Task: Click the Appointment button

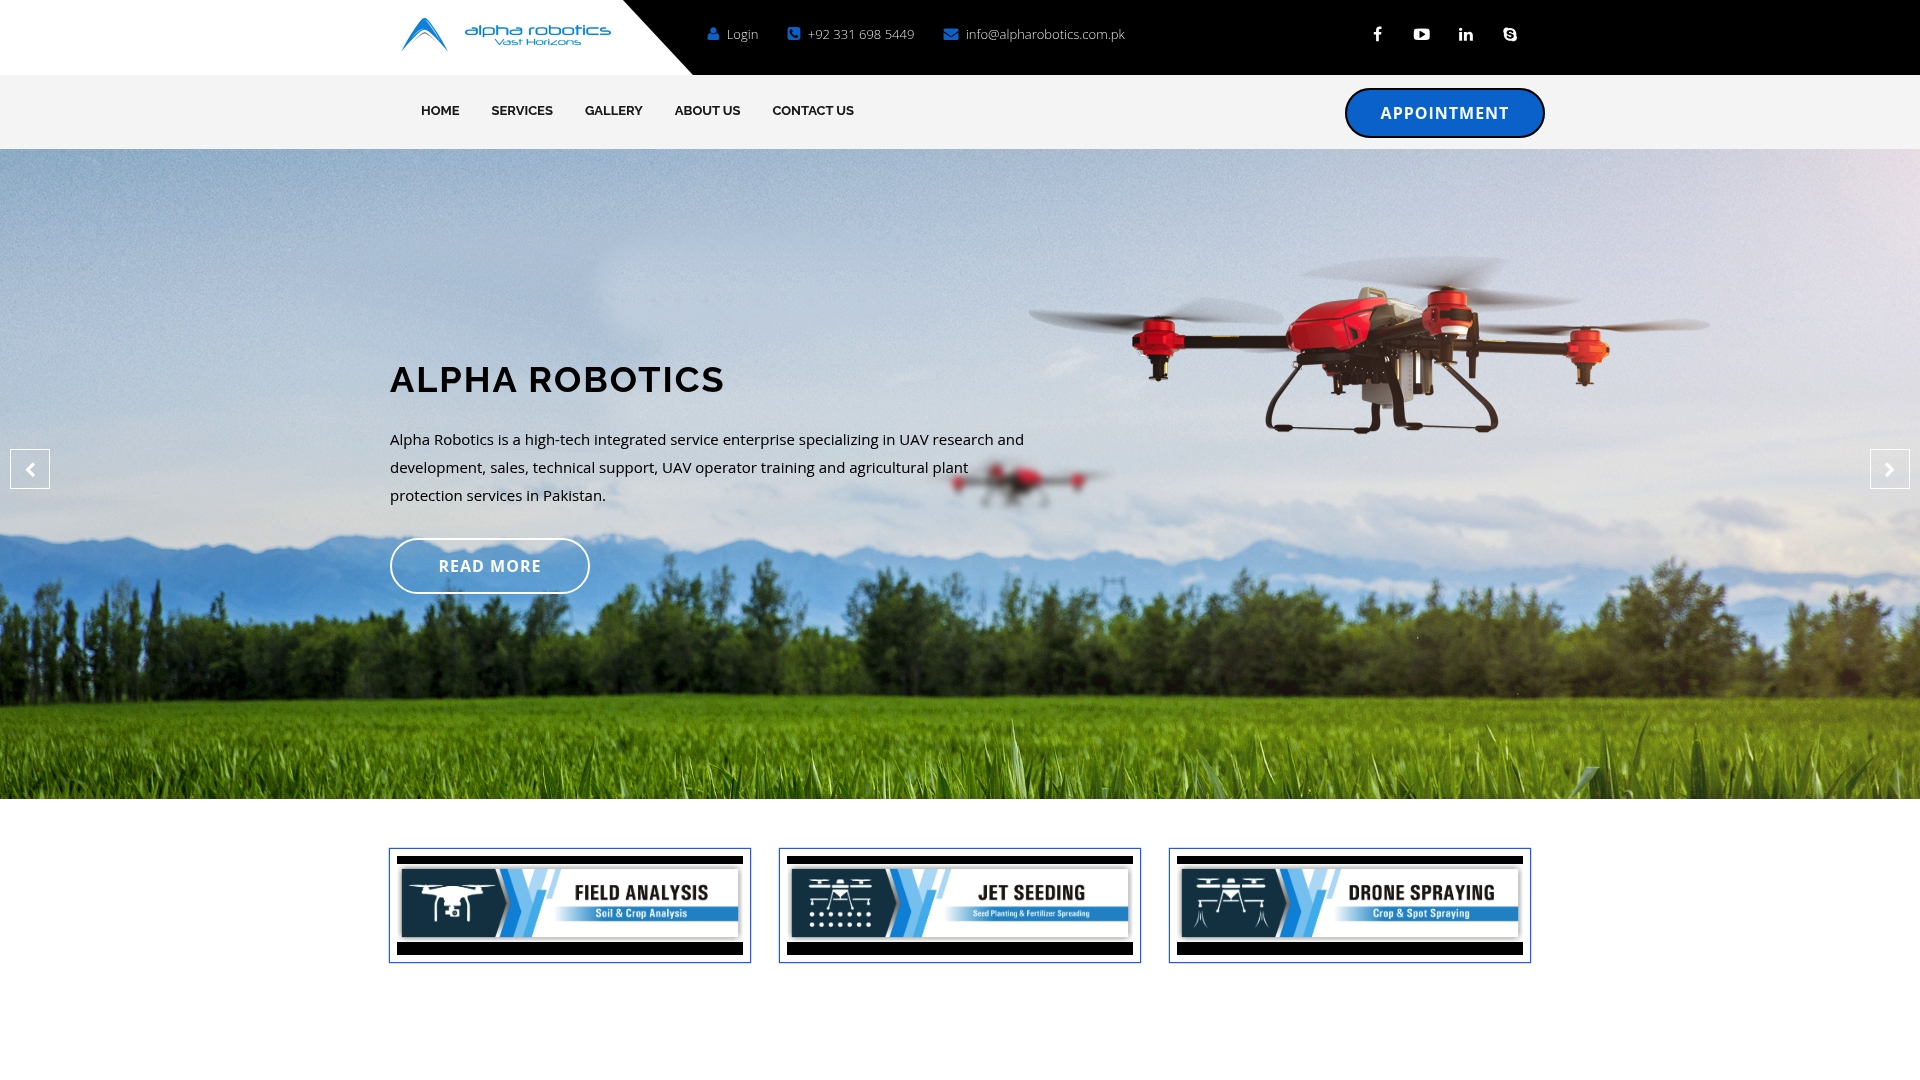Action: coord(1444,113)
